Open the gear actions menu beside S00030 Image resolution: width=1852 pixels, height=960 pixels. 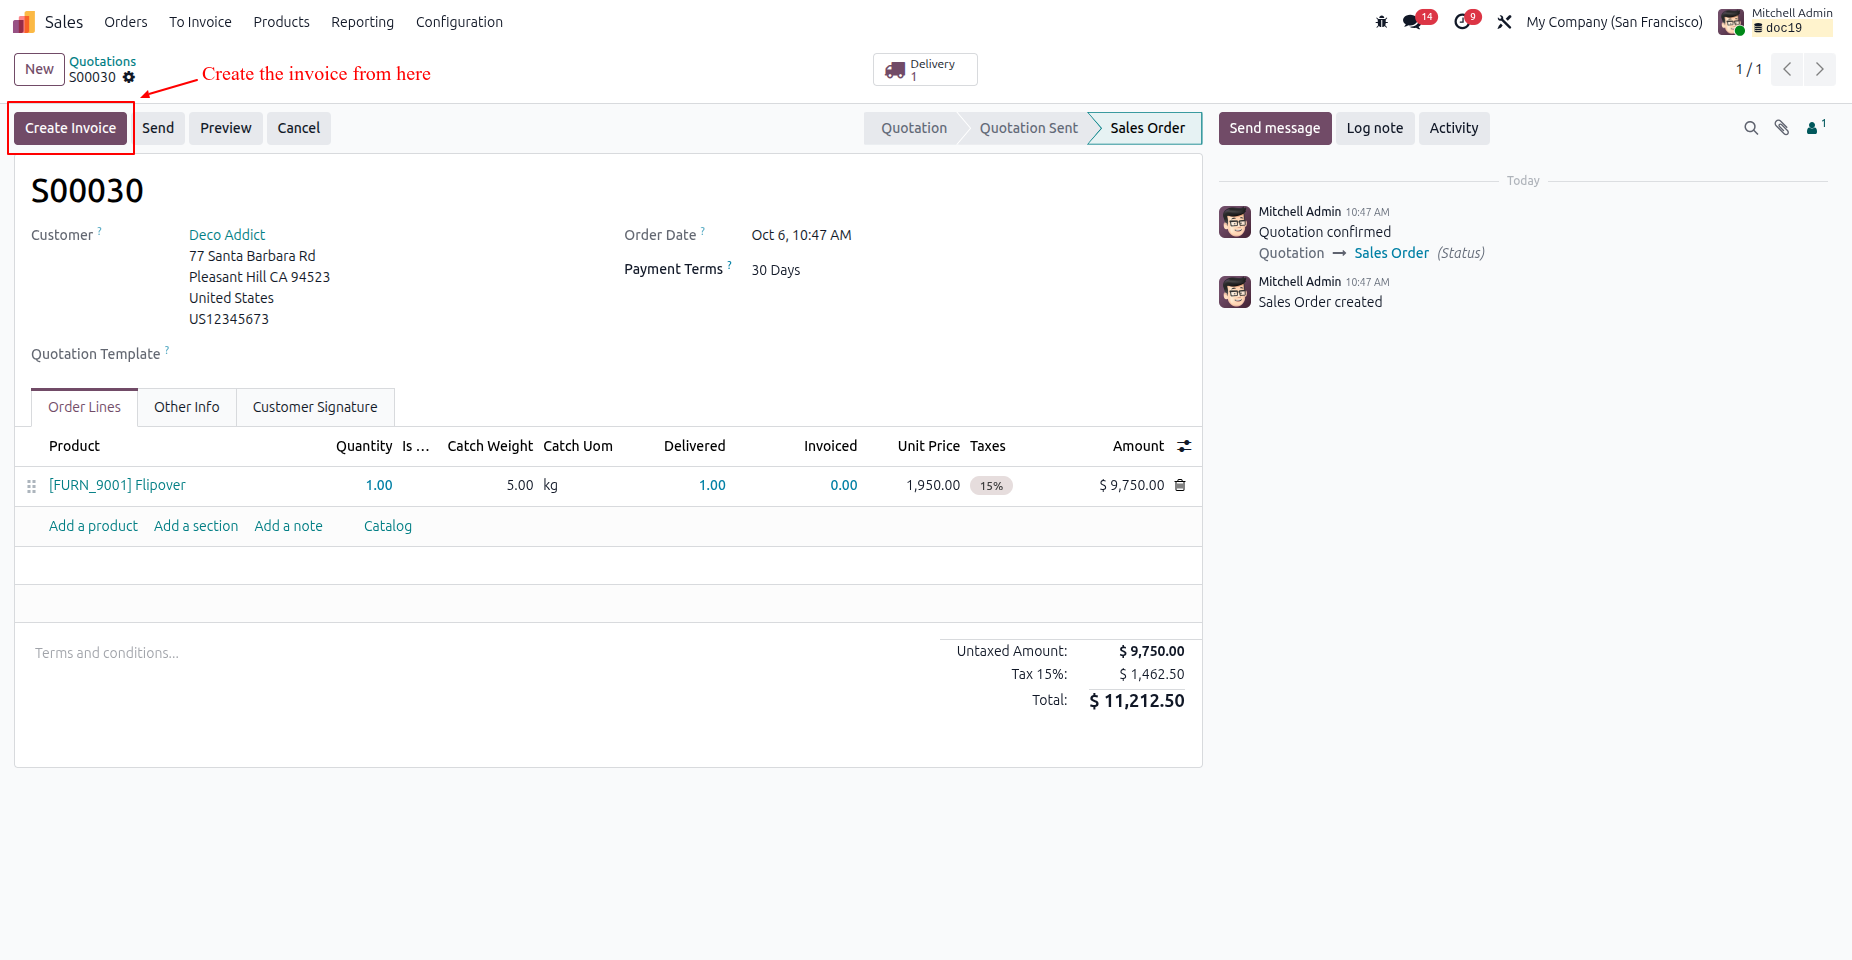click(129, 77)
